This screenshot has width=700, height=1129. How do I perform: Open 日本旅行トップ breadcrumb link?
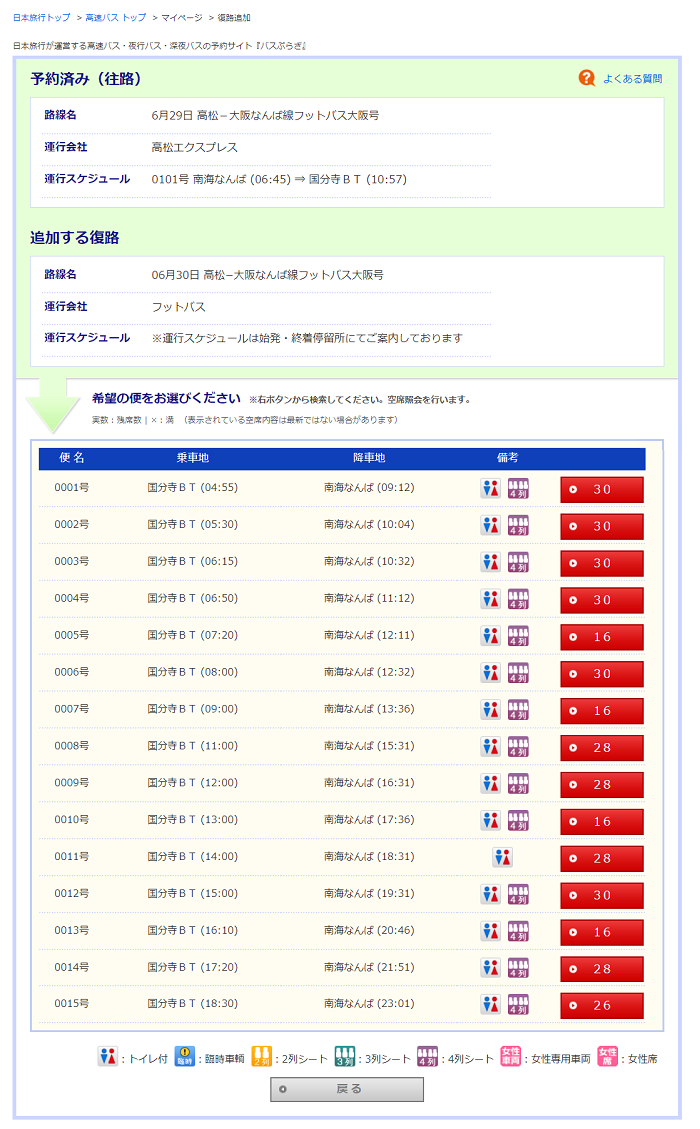(x=40, y=18)
